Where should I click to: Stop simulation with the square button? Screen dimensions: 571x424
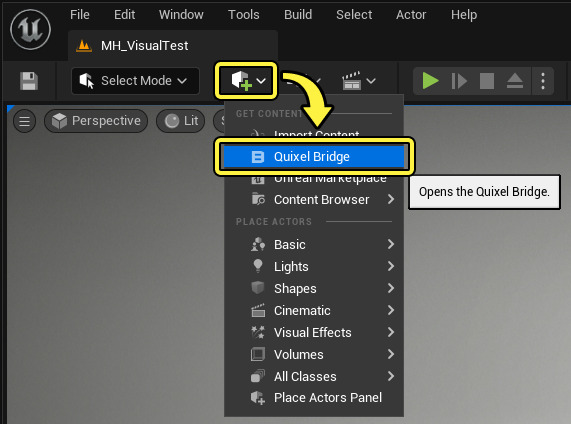pyautogui.click(x=487, y=81)
